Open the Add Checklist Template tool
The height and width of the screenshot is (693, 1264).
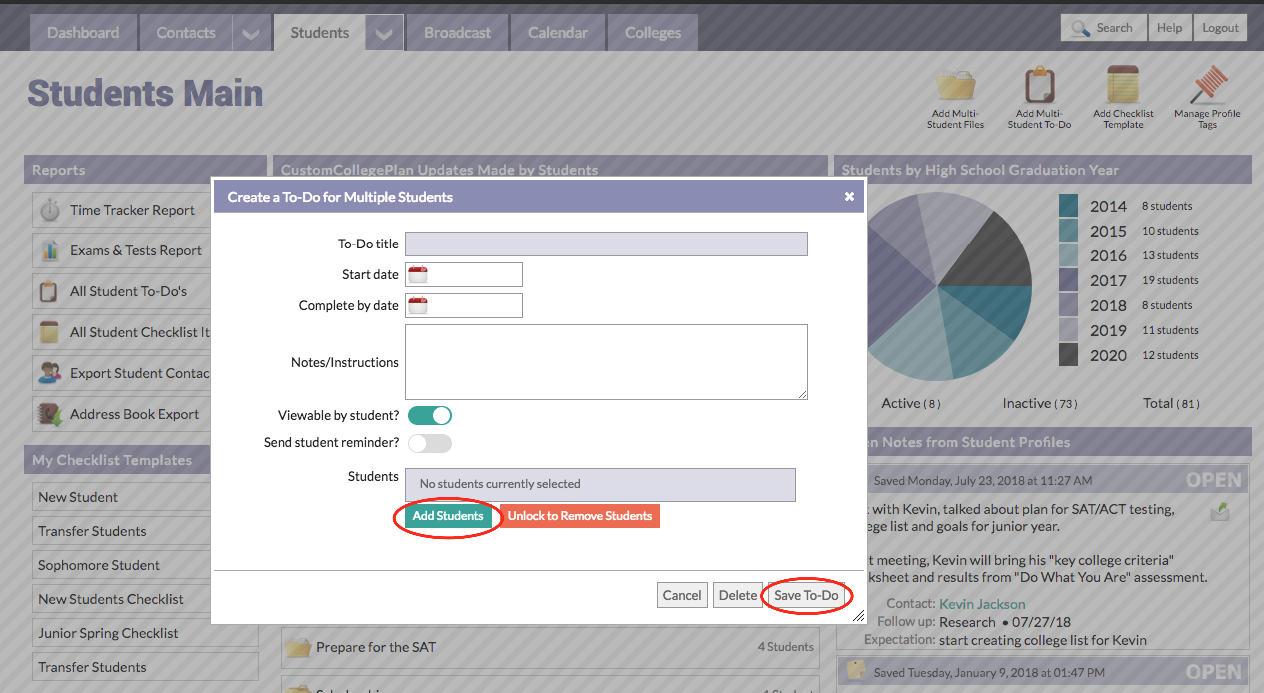point(1122,96)
